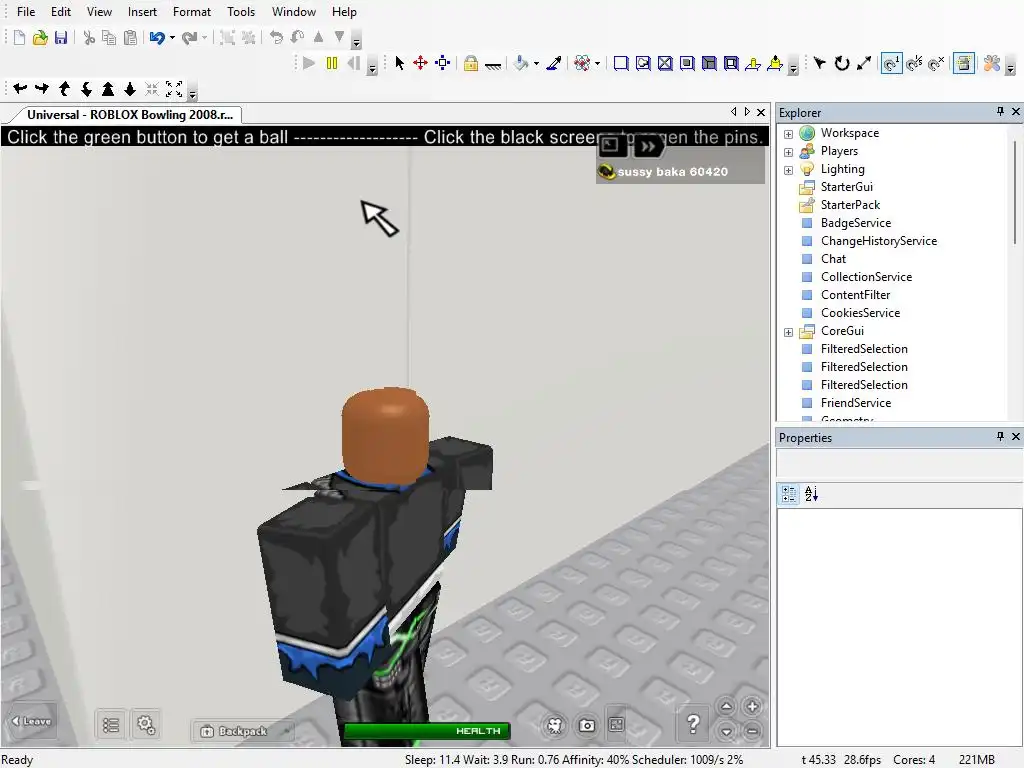
Task: Open the View menu
Action: (99, 12)
